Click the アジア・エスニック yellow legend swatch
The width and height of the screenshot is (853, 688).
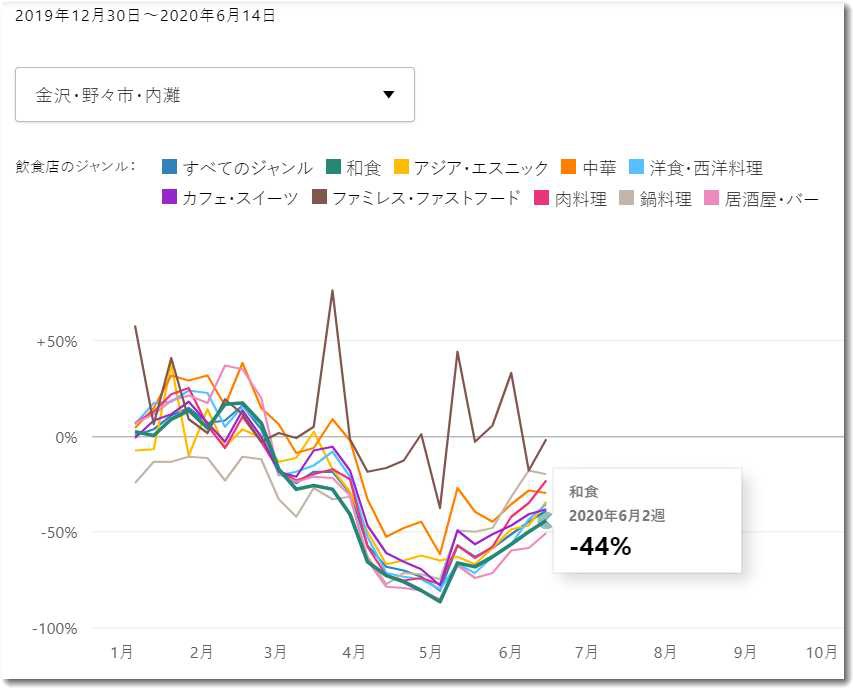pyautogui.click(x=401, y=168)
